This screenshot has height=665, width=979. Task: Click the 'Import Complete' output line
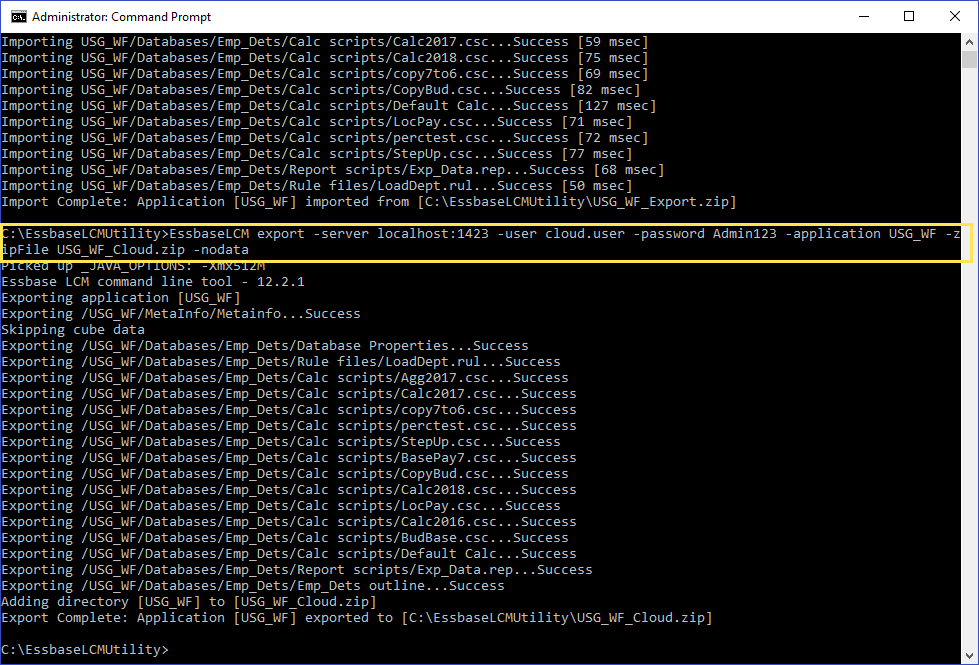point(368,202)
